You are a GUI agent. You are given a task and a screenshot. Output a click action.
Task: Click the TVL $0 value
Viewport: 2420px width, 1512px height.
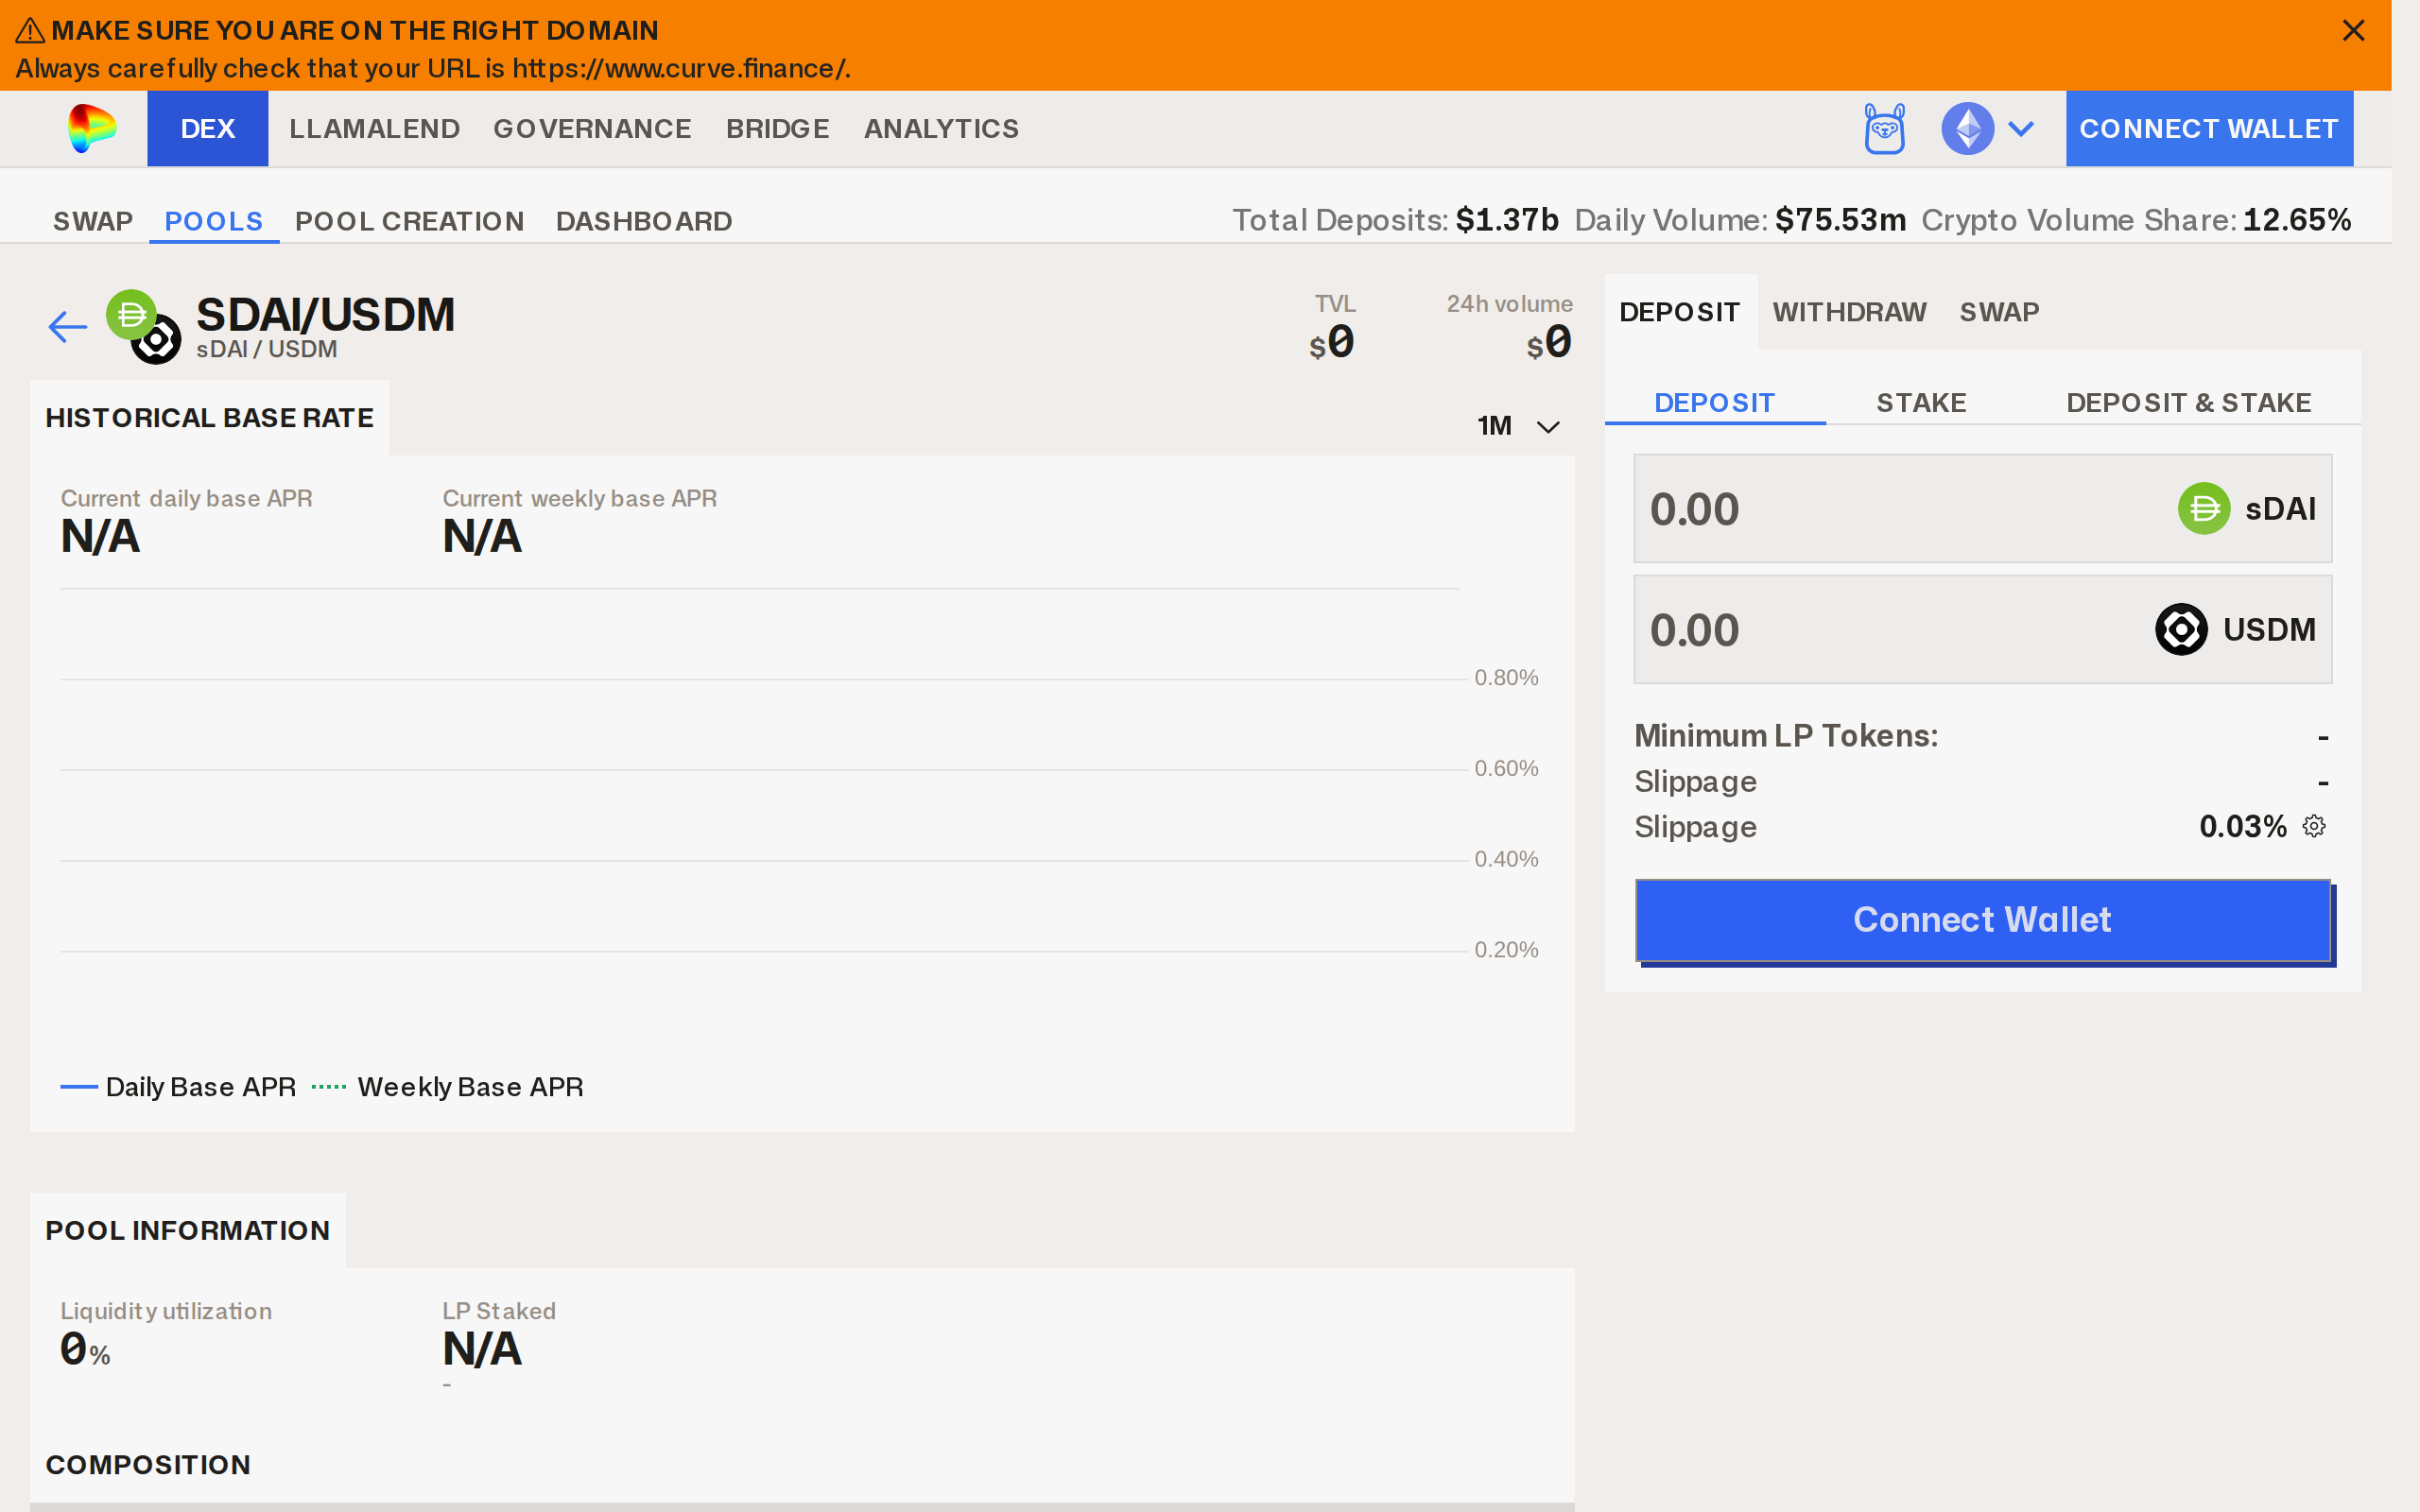[x=1333, y=343]
